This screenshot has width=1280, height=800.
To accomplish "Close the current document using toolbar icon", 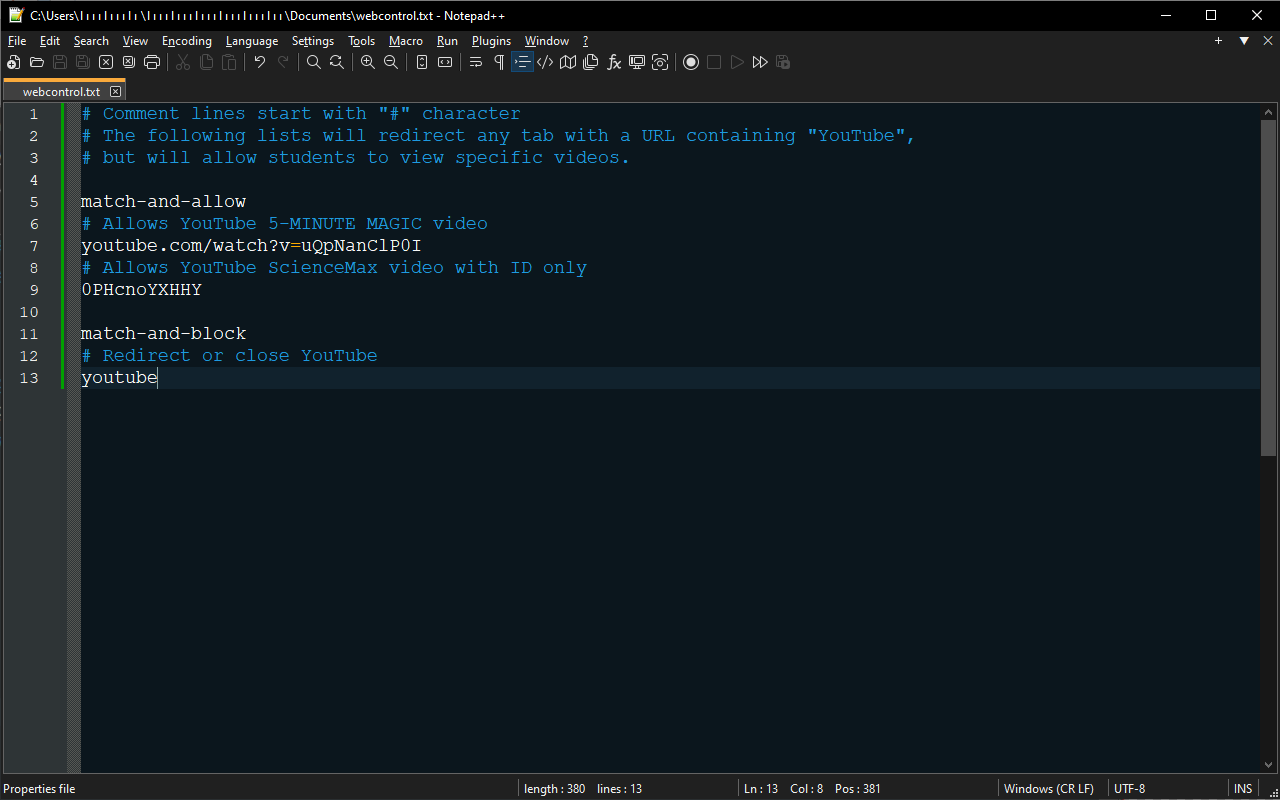I will (106, 62).
